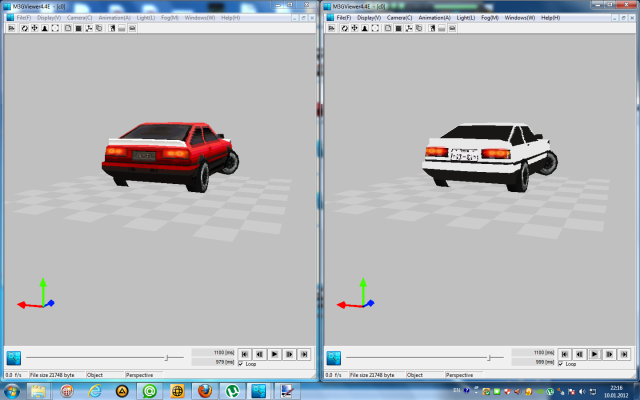Expand the Animation(A) menu in the left window
Image resolution: width=640 pixels, height=400 pixels.
point(113,18)
